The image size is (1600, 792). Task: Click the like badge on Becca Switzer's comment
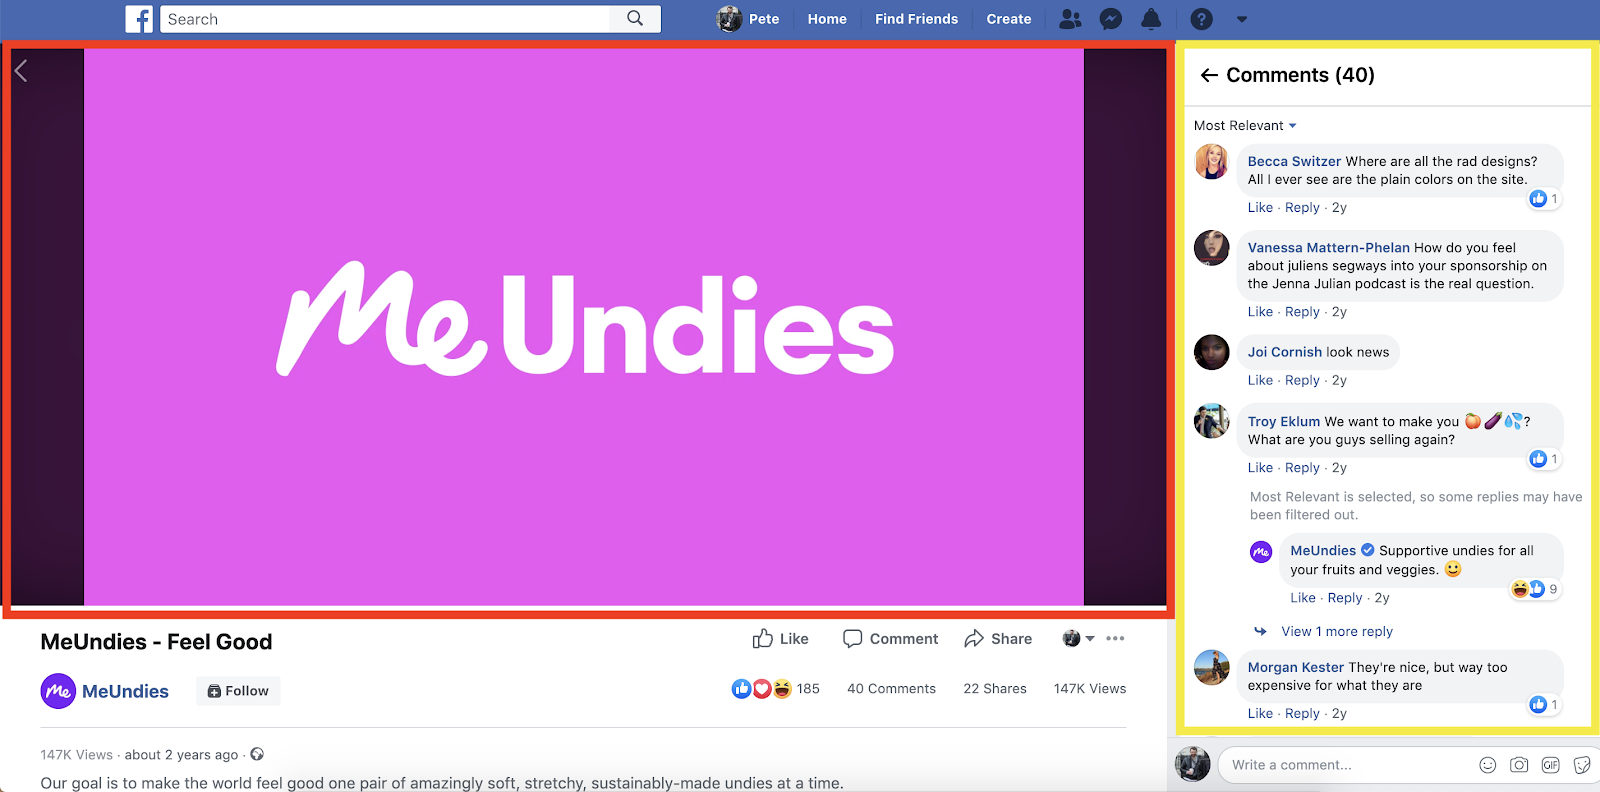click(x=1544, y=199)
